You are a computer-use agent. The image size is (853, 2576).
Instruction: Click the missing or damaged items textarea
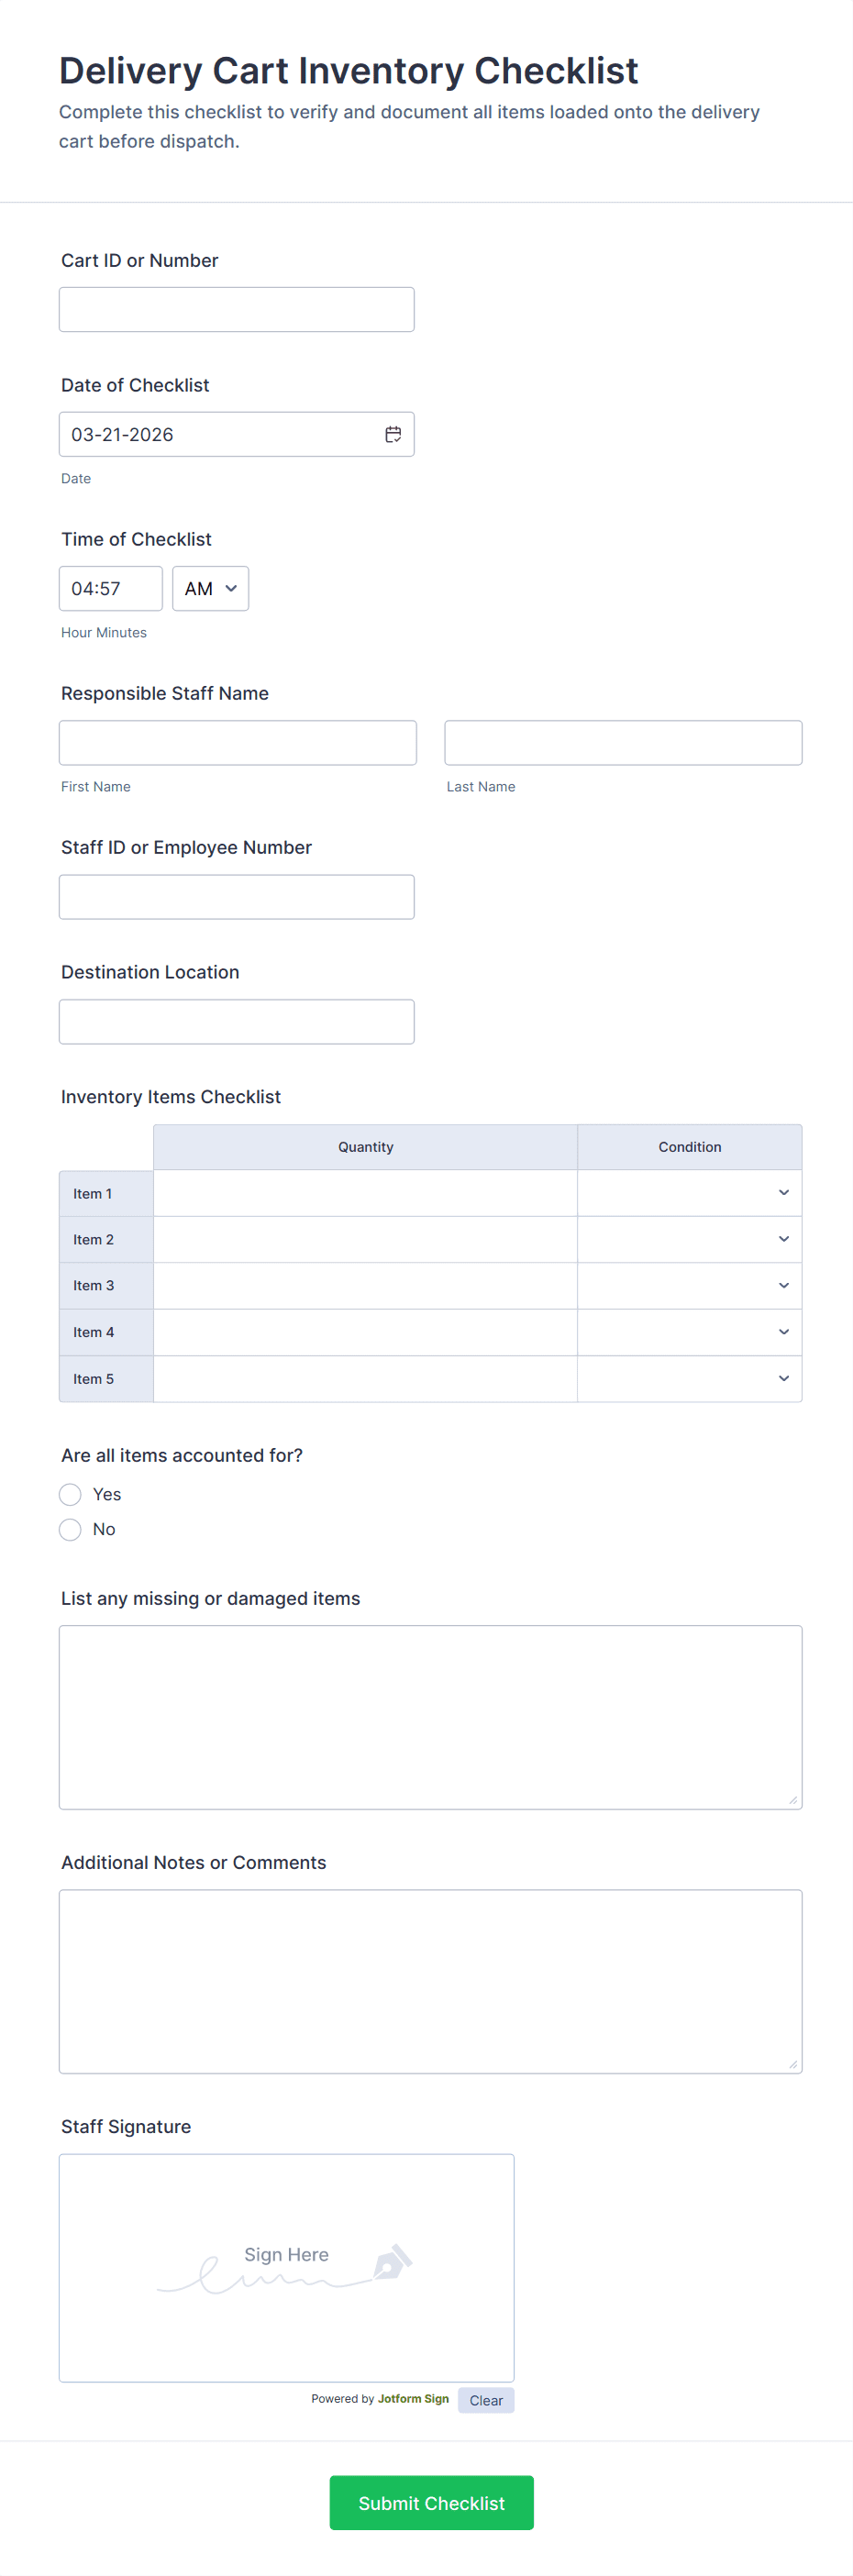pyautogui.click(x=430, y=1717)
